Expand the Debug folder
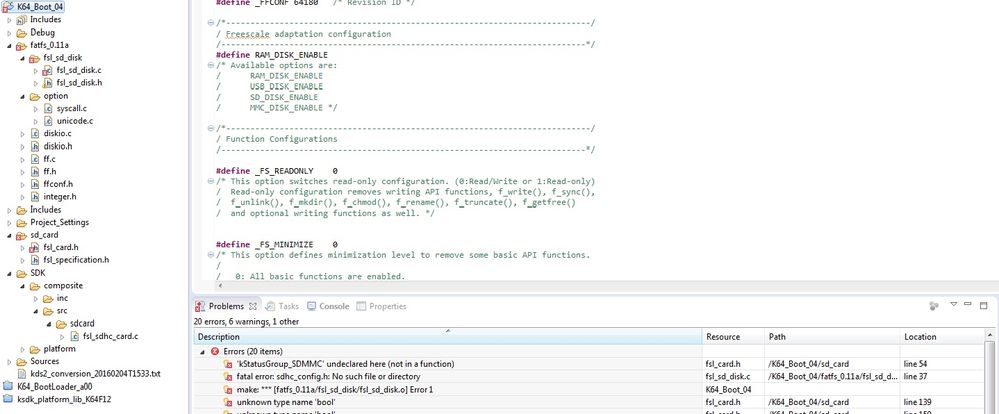The image size is (999, 414). pos(10,32)
